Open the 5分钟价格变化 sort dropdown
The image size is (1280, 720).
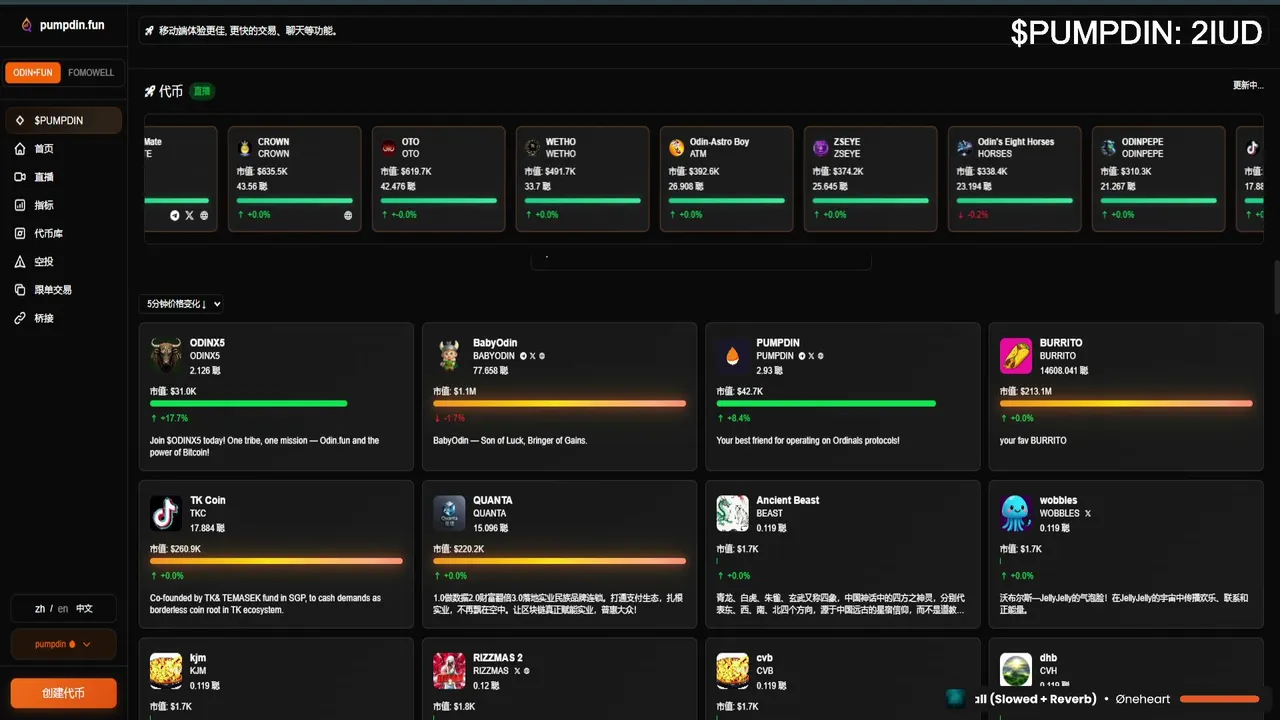pyautogui.click(x=182, y=304)
